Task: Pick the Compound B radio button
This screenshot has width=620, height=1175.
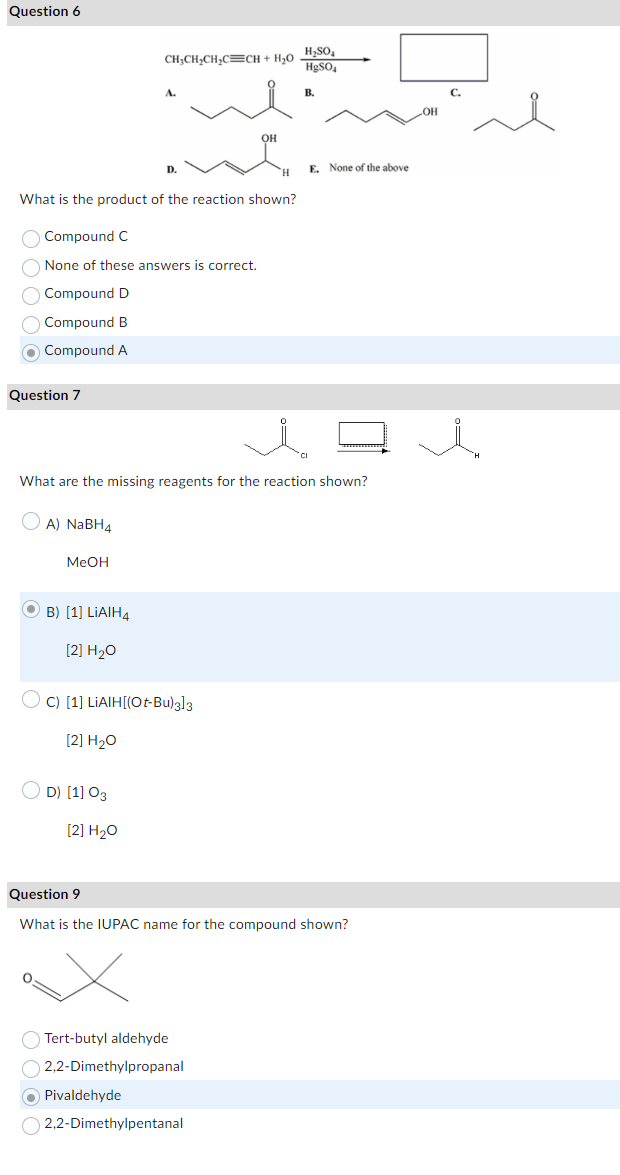Action: (30, 322)
